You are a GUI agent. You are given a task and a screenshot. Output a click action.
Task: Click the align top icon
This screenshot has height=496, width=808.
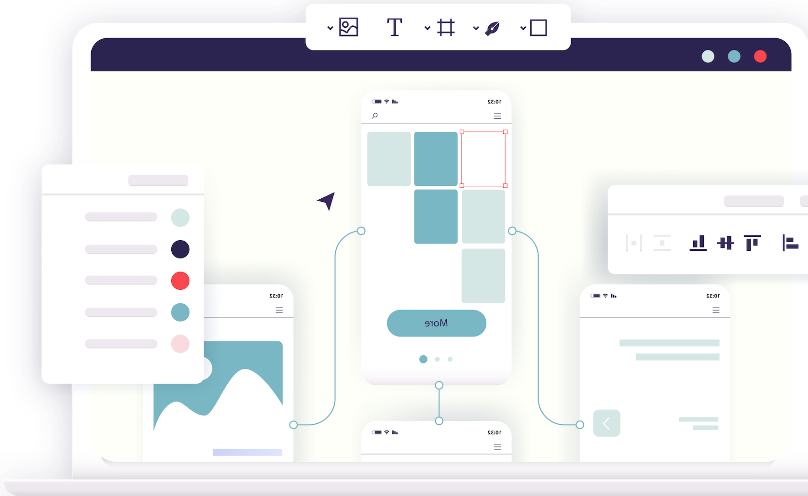[752, 242]
